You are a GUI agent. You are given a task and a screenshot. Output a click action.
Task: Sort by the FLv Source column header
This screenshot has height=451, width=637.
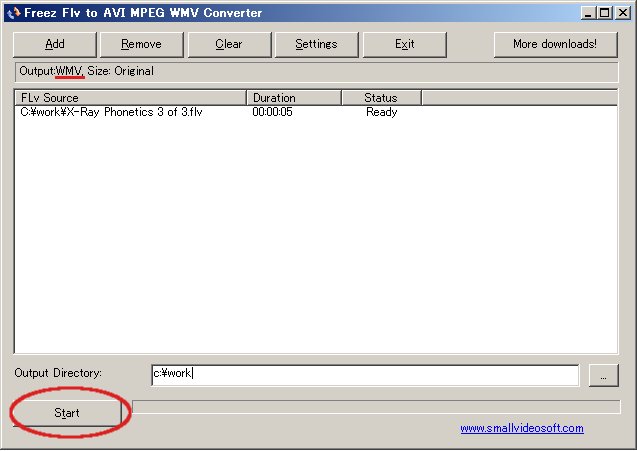click(x=130, y=98)
